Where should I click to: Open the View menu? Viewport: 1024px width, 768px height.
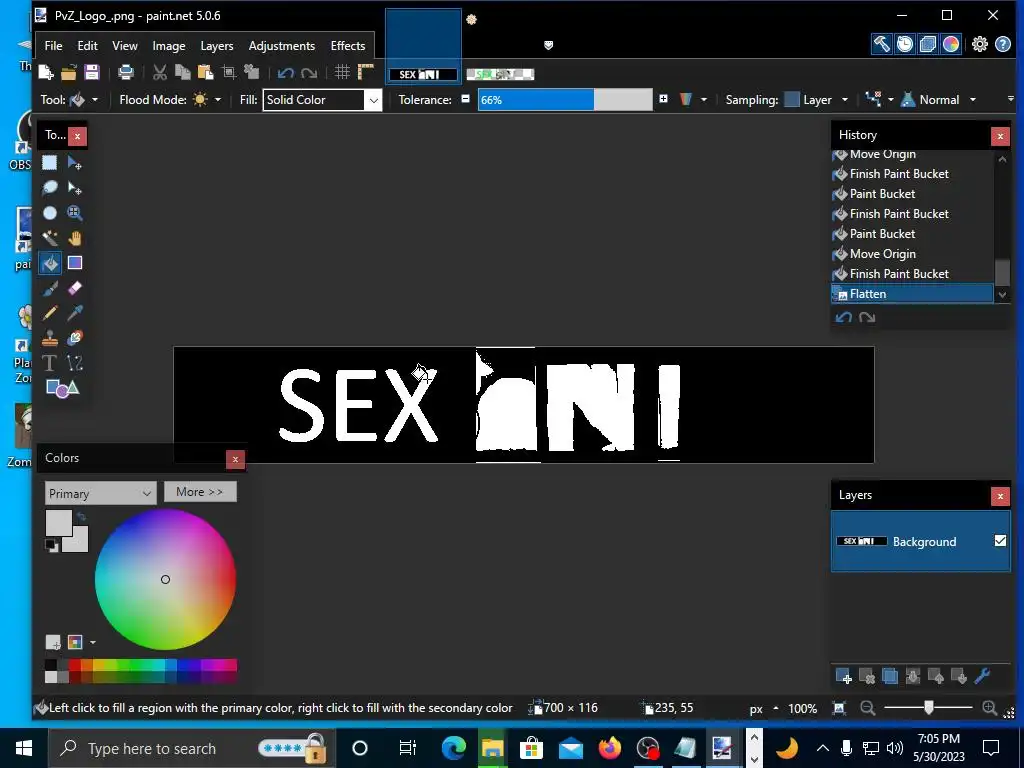[125, 46]
